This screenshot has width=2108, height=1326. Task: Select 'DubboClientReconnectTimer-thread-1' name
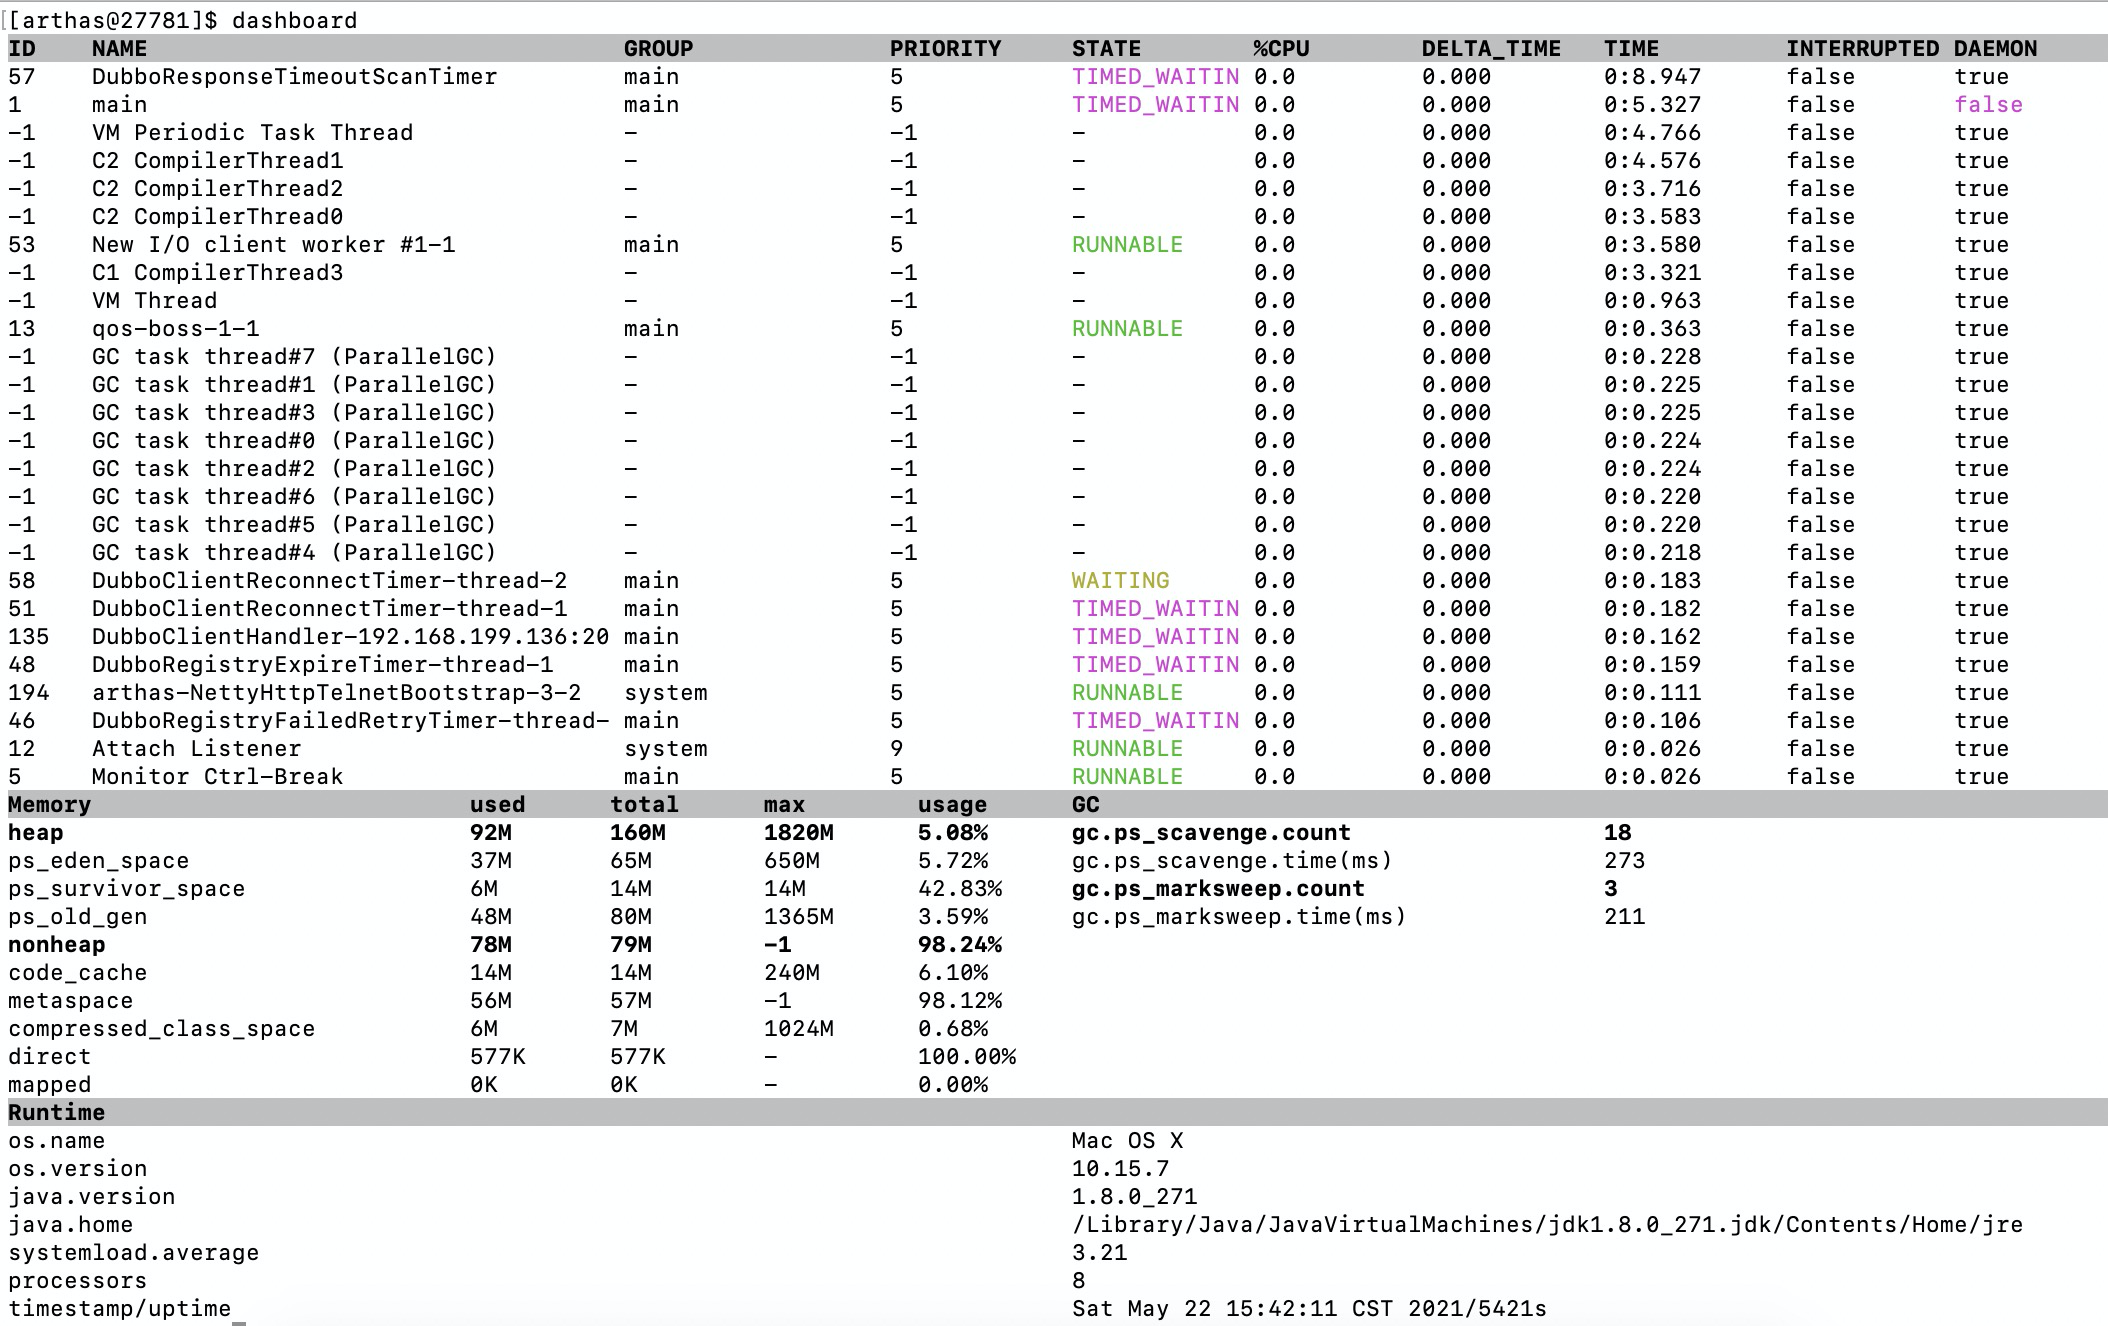(329, 608)
